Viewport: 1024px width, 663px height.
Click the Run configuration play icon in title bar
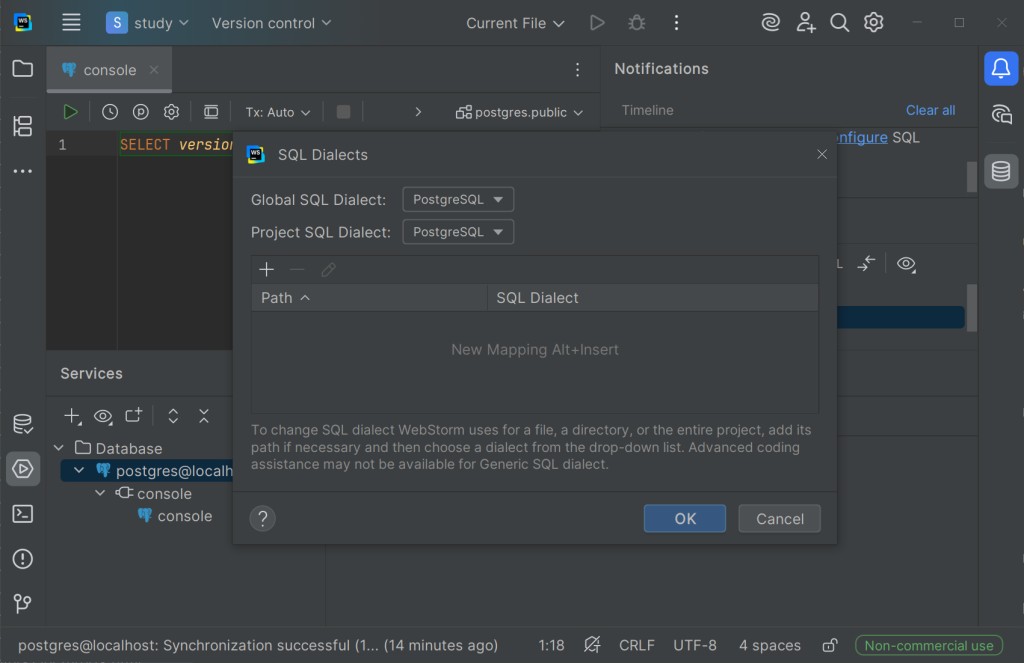pyautogui.click(x=597, y=23)
